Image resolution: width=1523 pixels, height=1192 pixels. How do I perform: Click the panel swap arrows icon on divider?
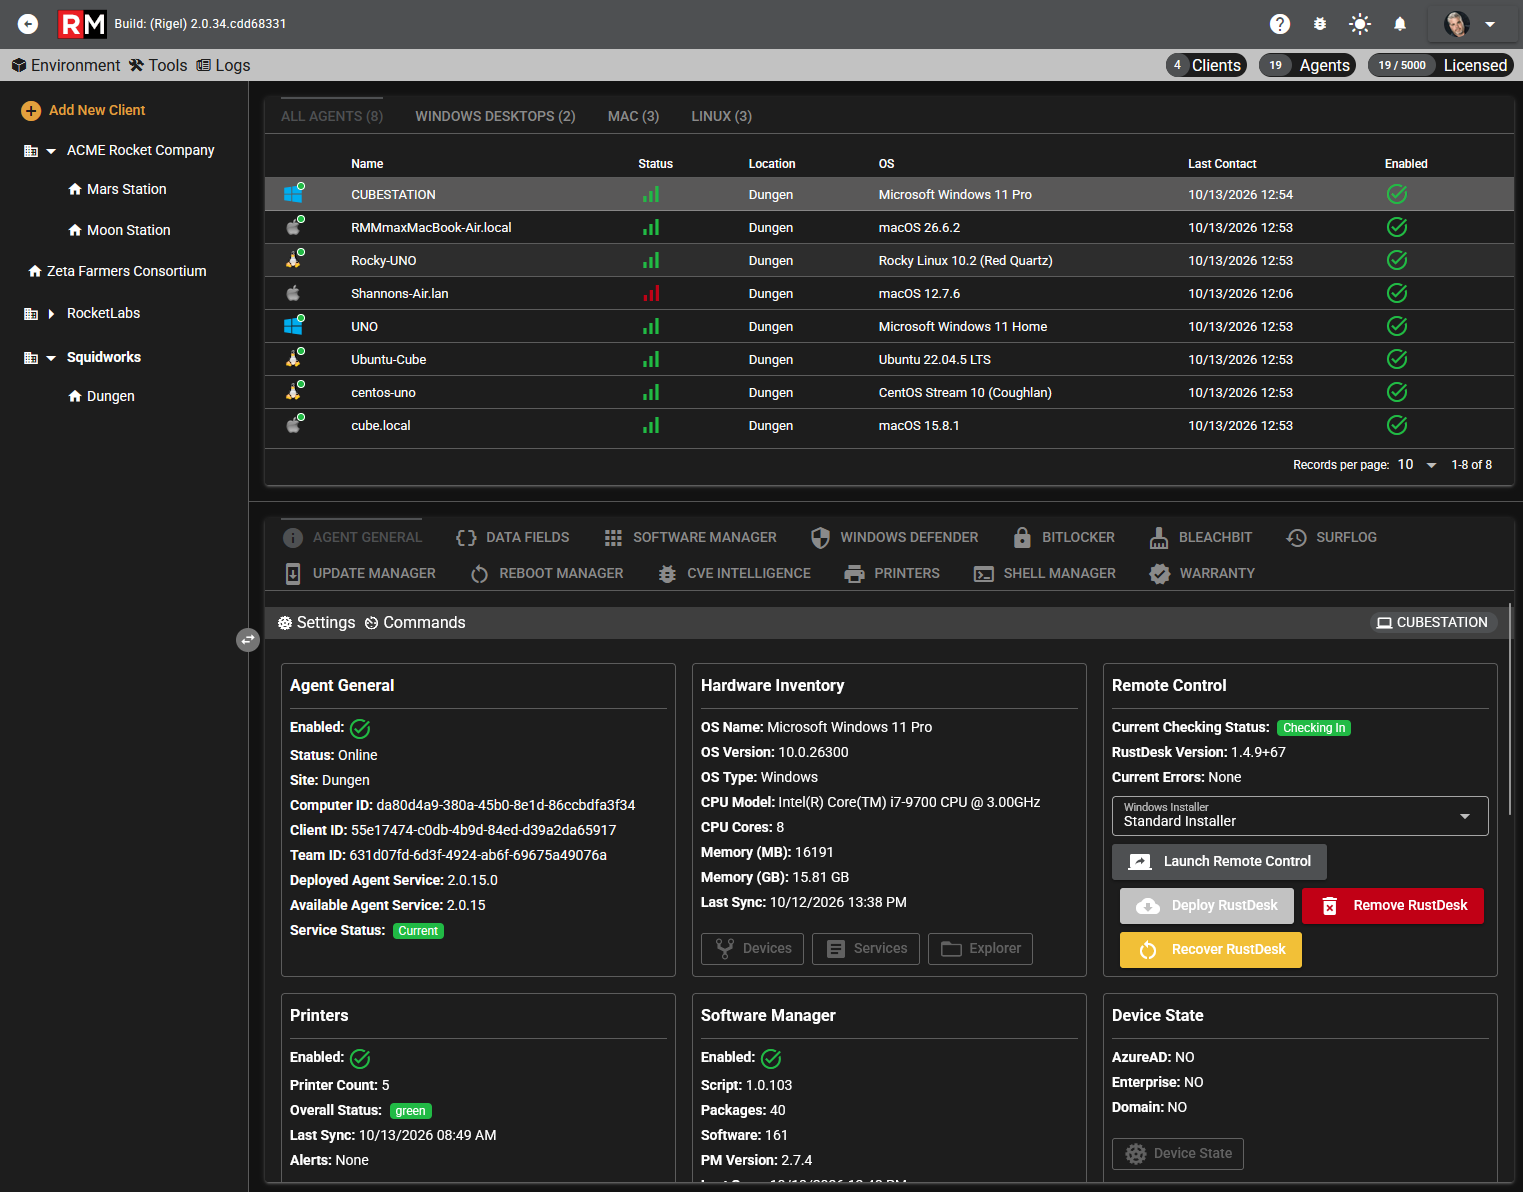pos(248,639)
